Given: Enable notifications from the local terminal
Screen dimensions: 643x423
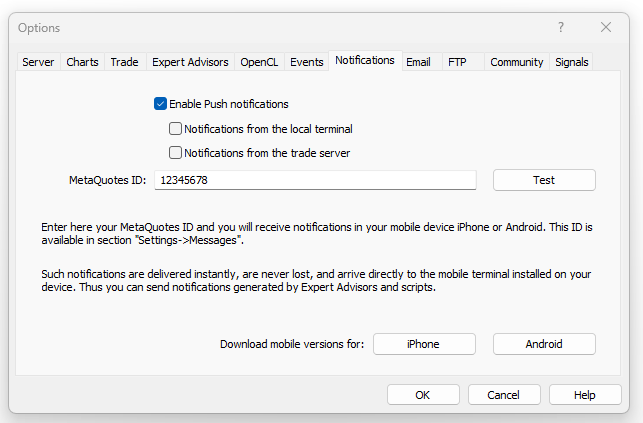Looking at the screenshot, I should tap(176, 129).
